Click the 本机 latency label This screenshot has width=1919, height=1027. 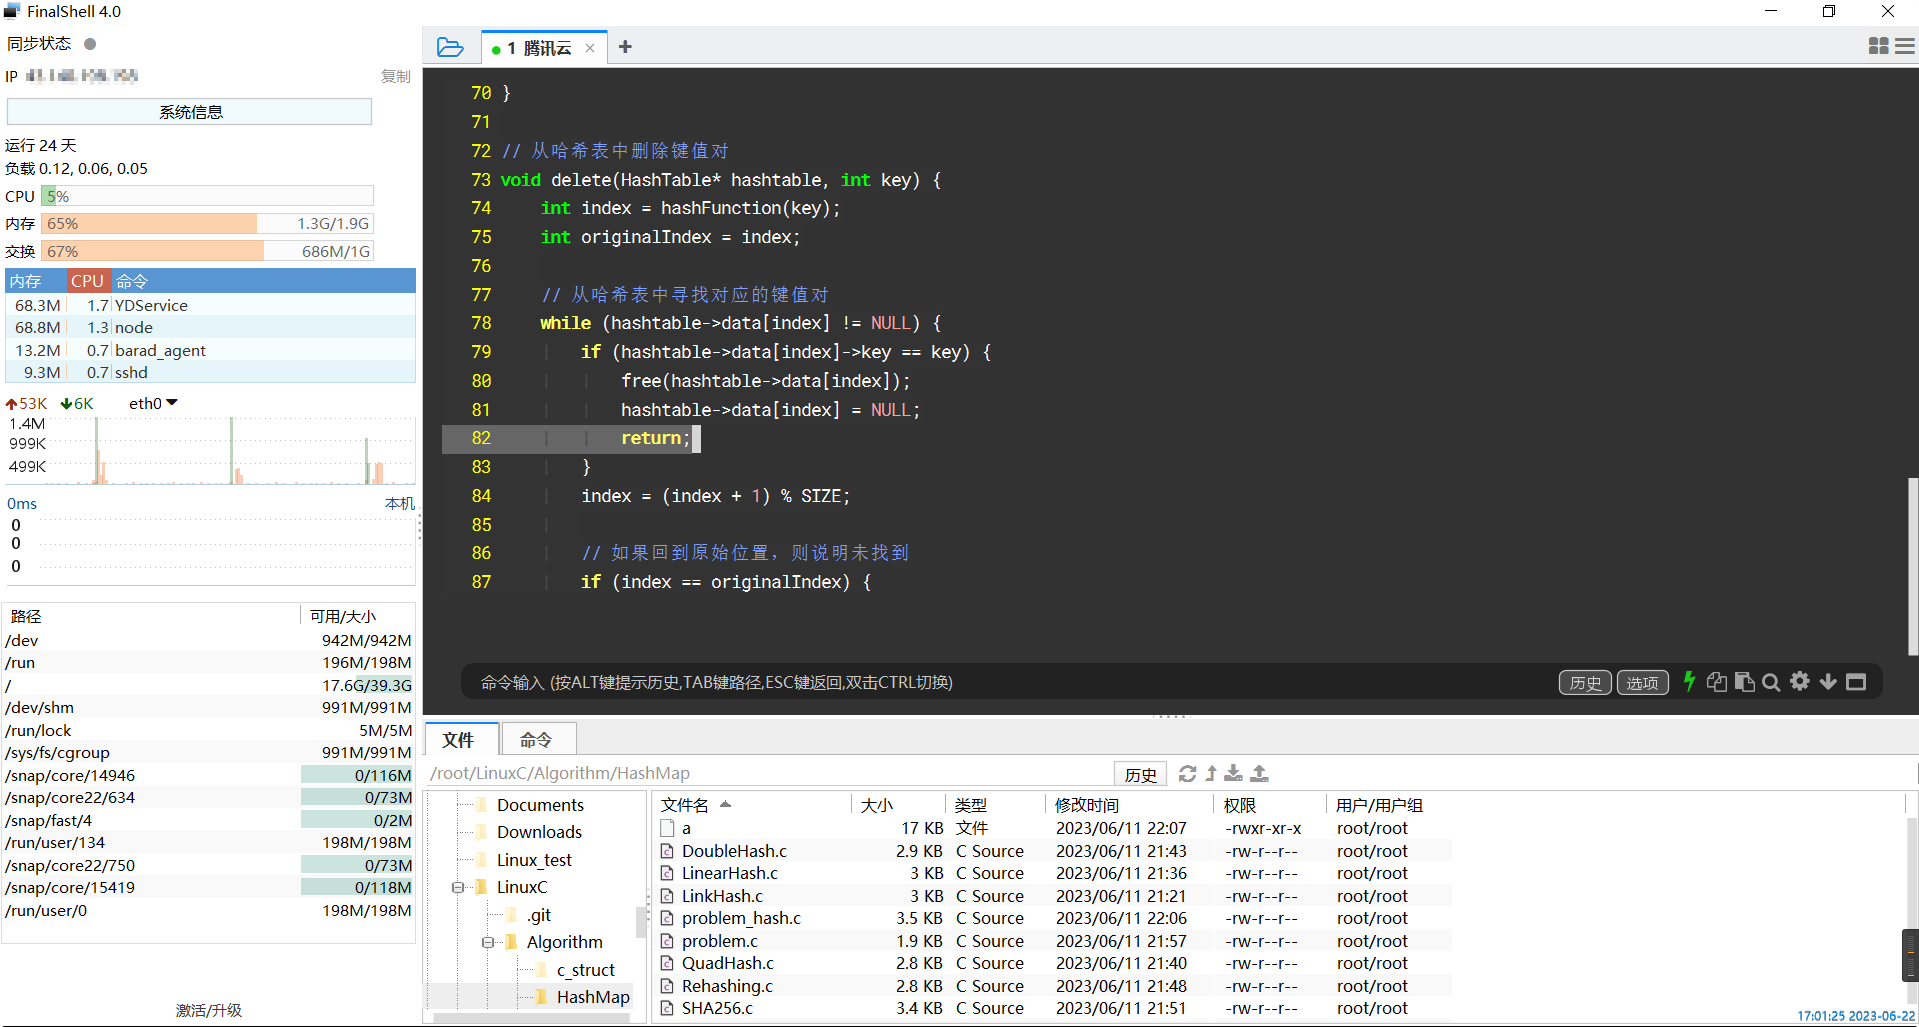point(400,503)
